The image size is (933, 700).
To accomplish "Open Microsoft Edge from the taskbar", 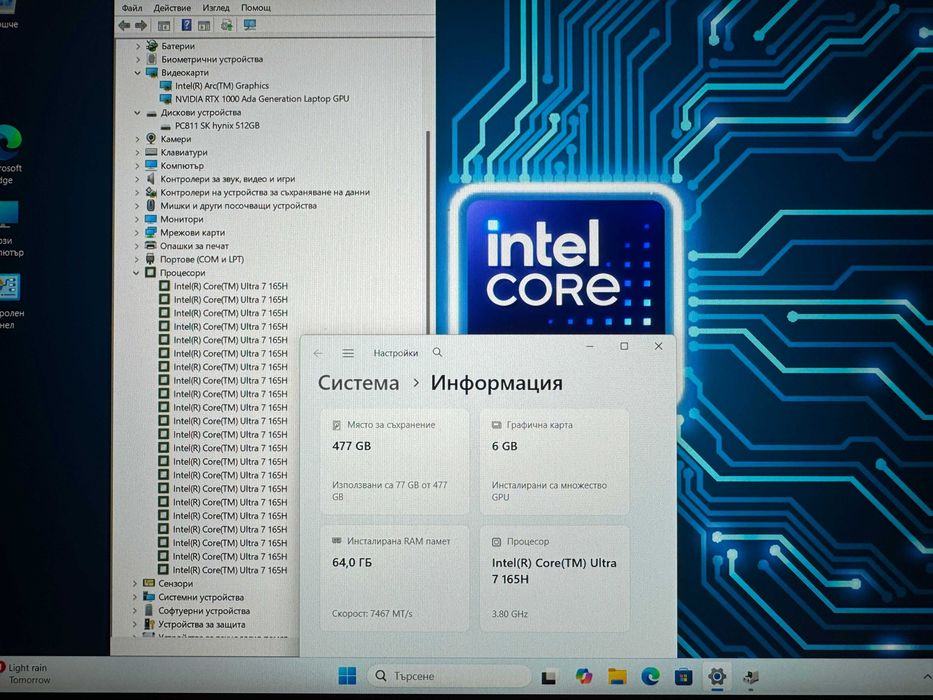I will pyautogui.click(x=650, y=676).
